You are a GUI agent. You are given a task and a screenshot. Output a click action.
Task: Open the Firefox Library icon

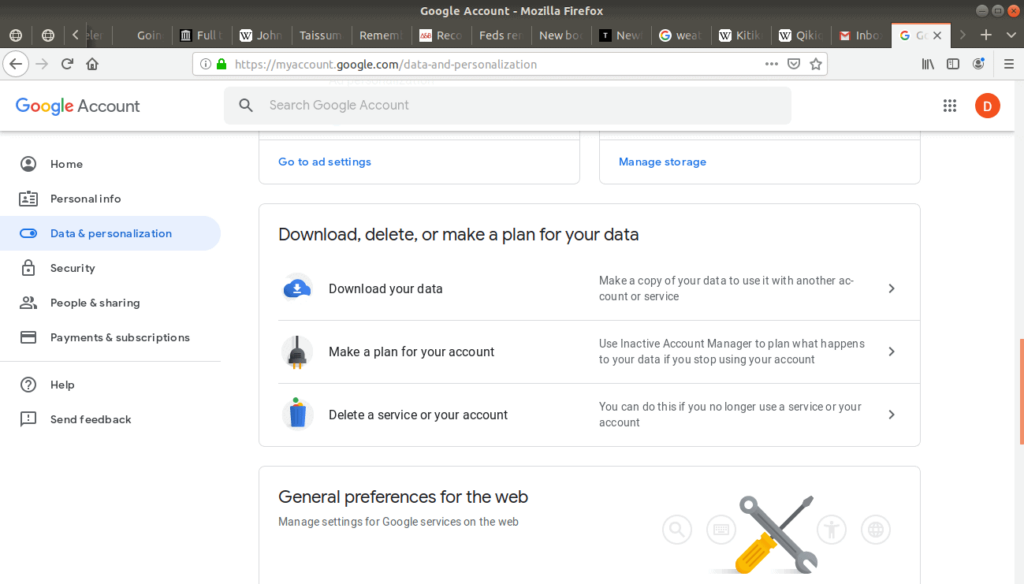point(928,64)
